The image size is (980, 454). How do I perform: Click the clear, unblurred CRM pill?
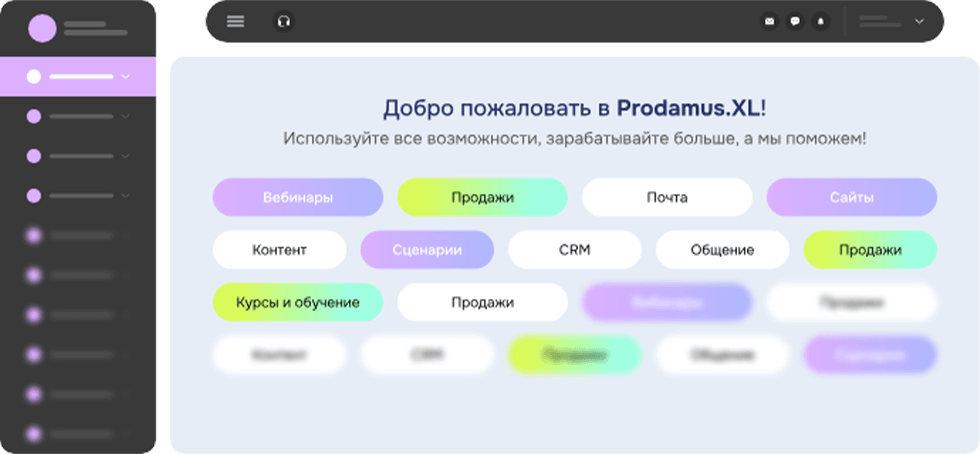pos(574,250)
